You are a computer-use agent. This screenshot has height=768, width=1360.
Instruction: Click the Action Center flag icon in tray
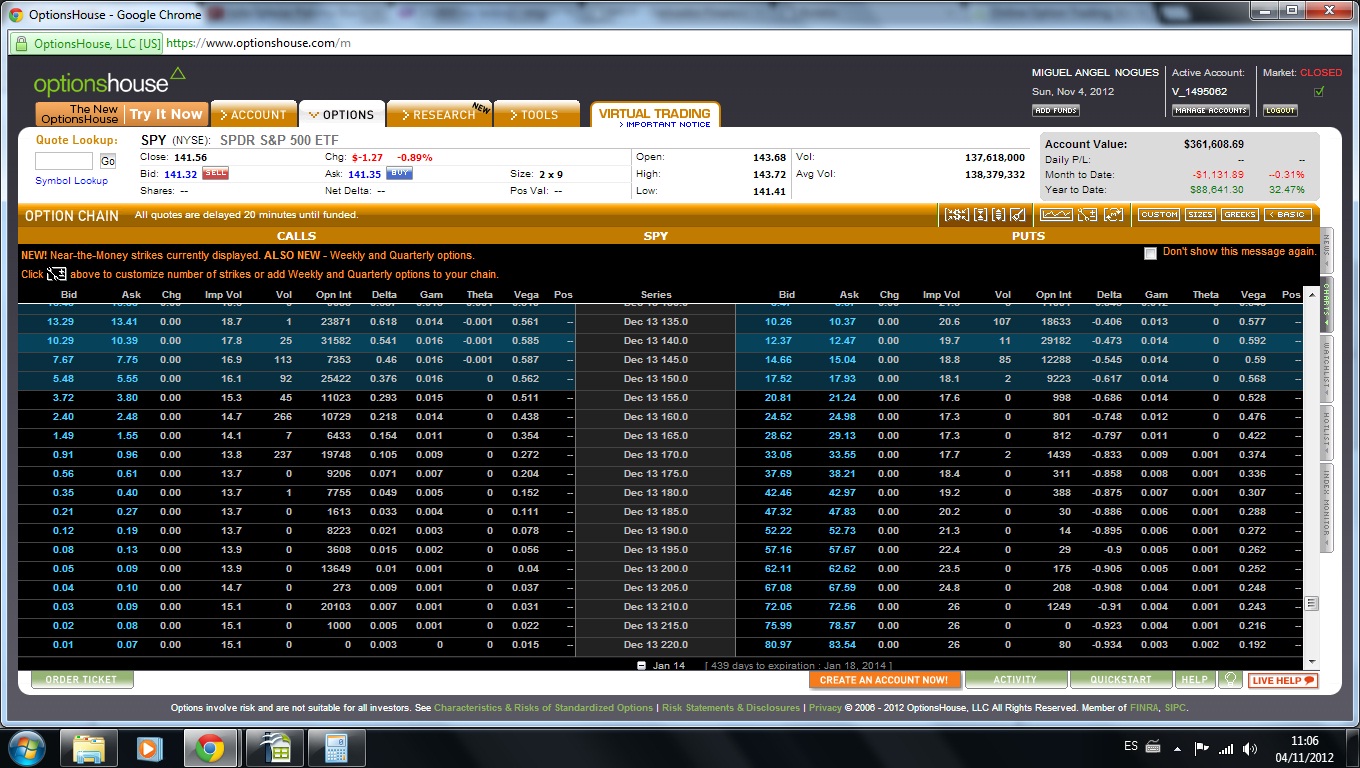tap(1202, 748)
